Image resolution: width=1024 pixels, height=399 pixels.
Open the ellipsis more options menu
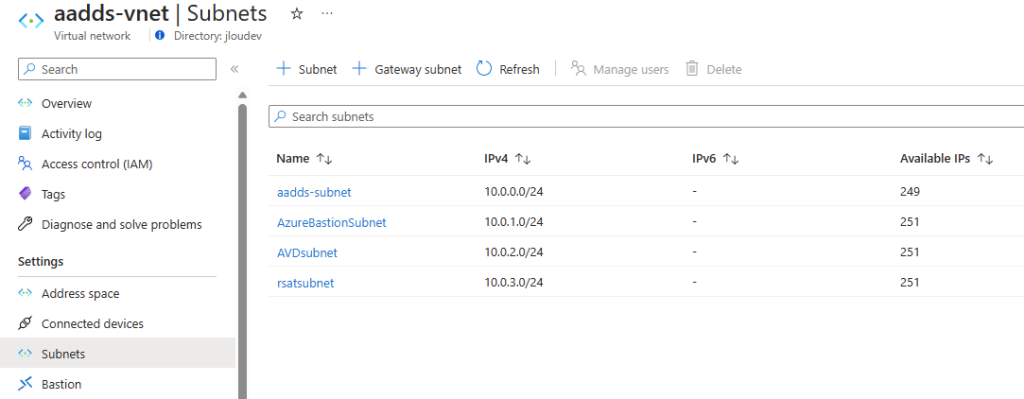coord(328,14)
